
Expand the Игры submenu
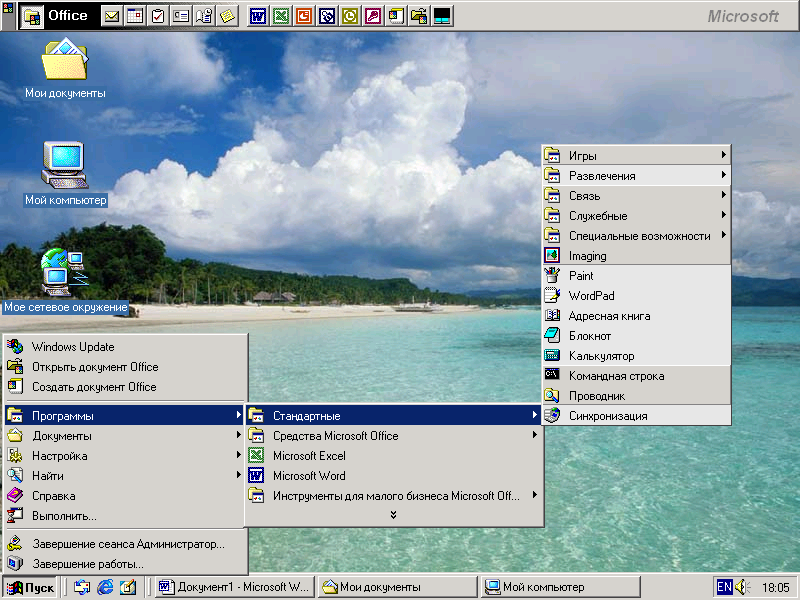pos(637,156)
